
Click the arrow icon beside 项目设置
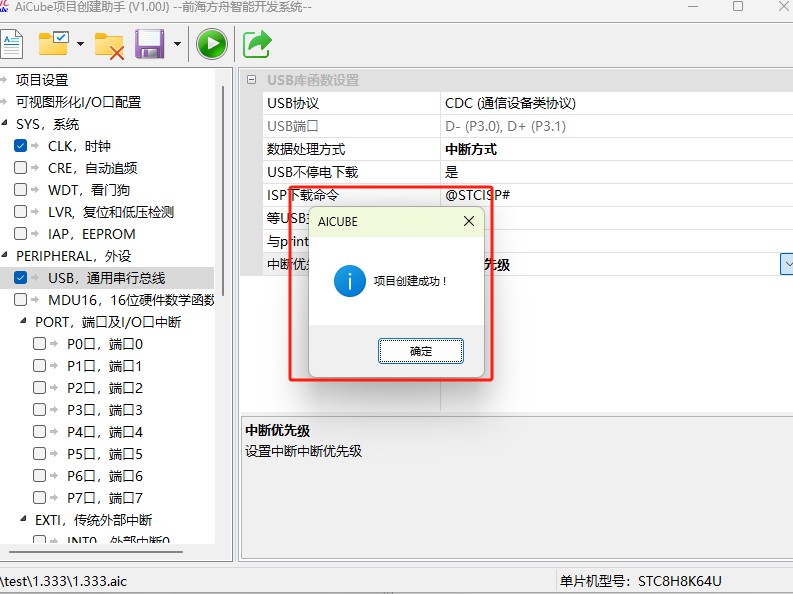tap(4, 79)
